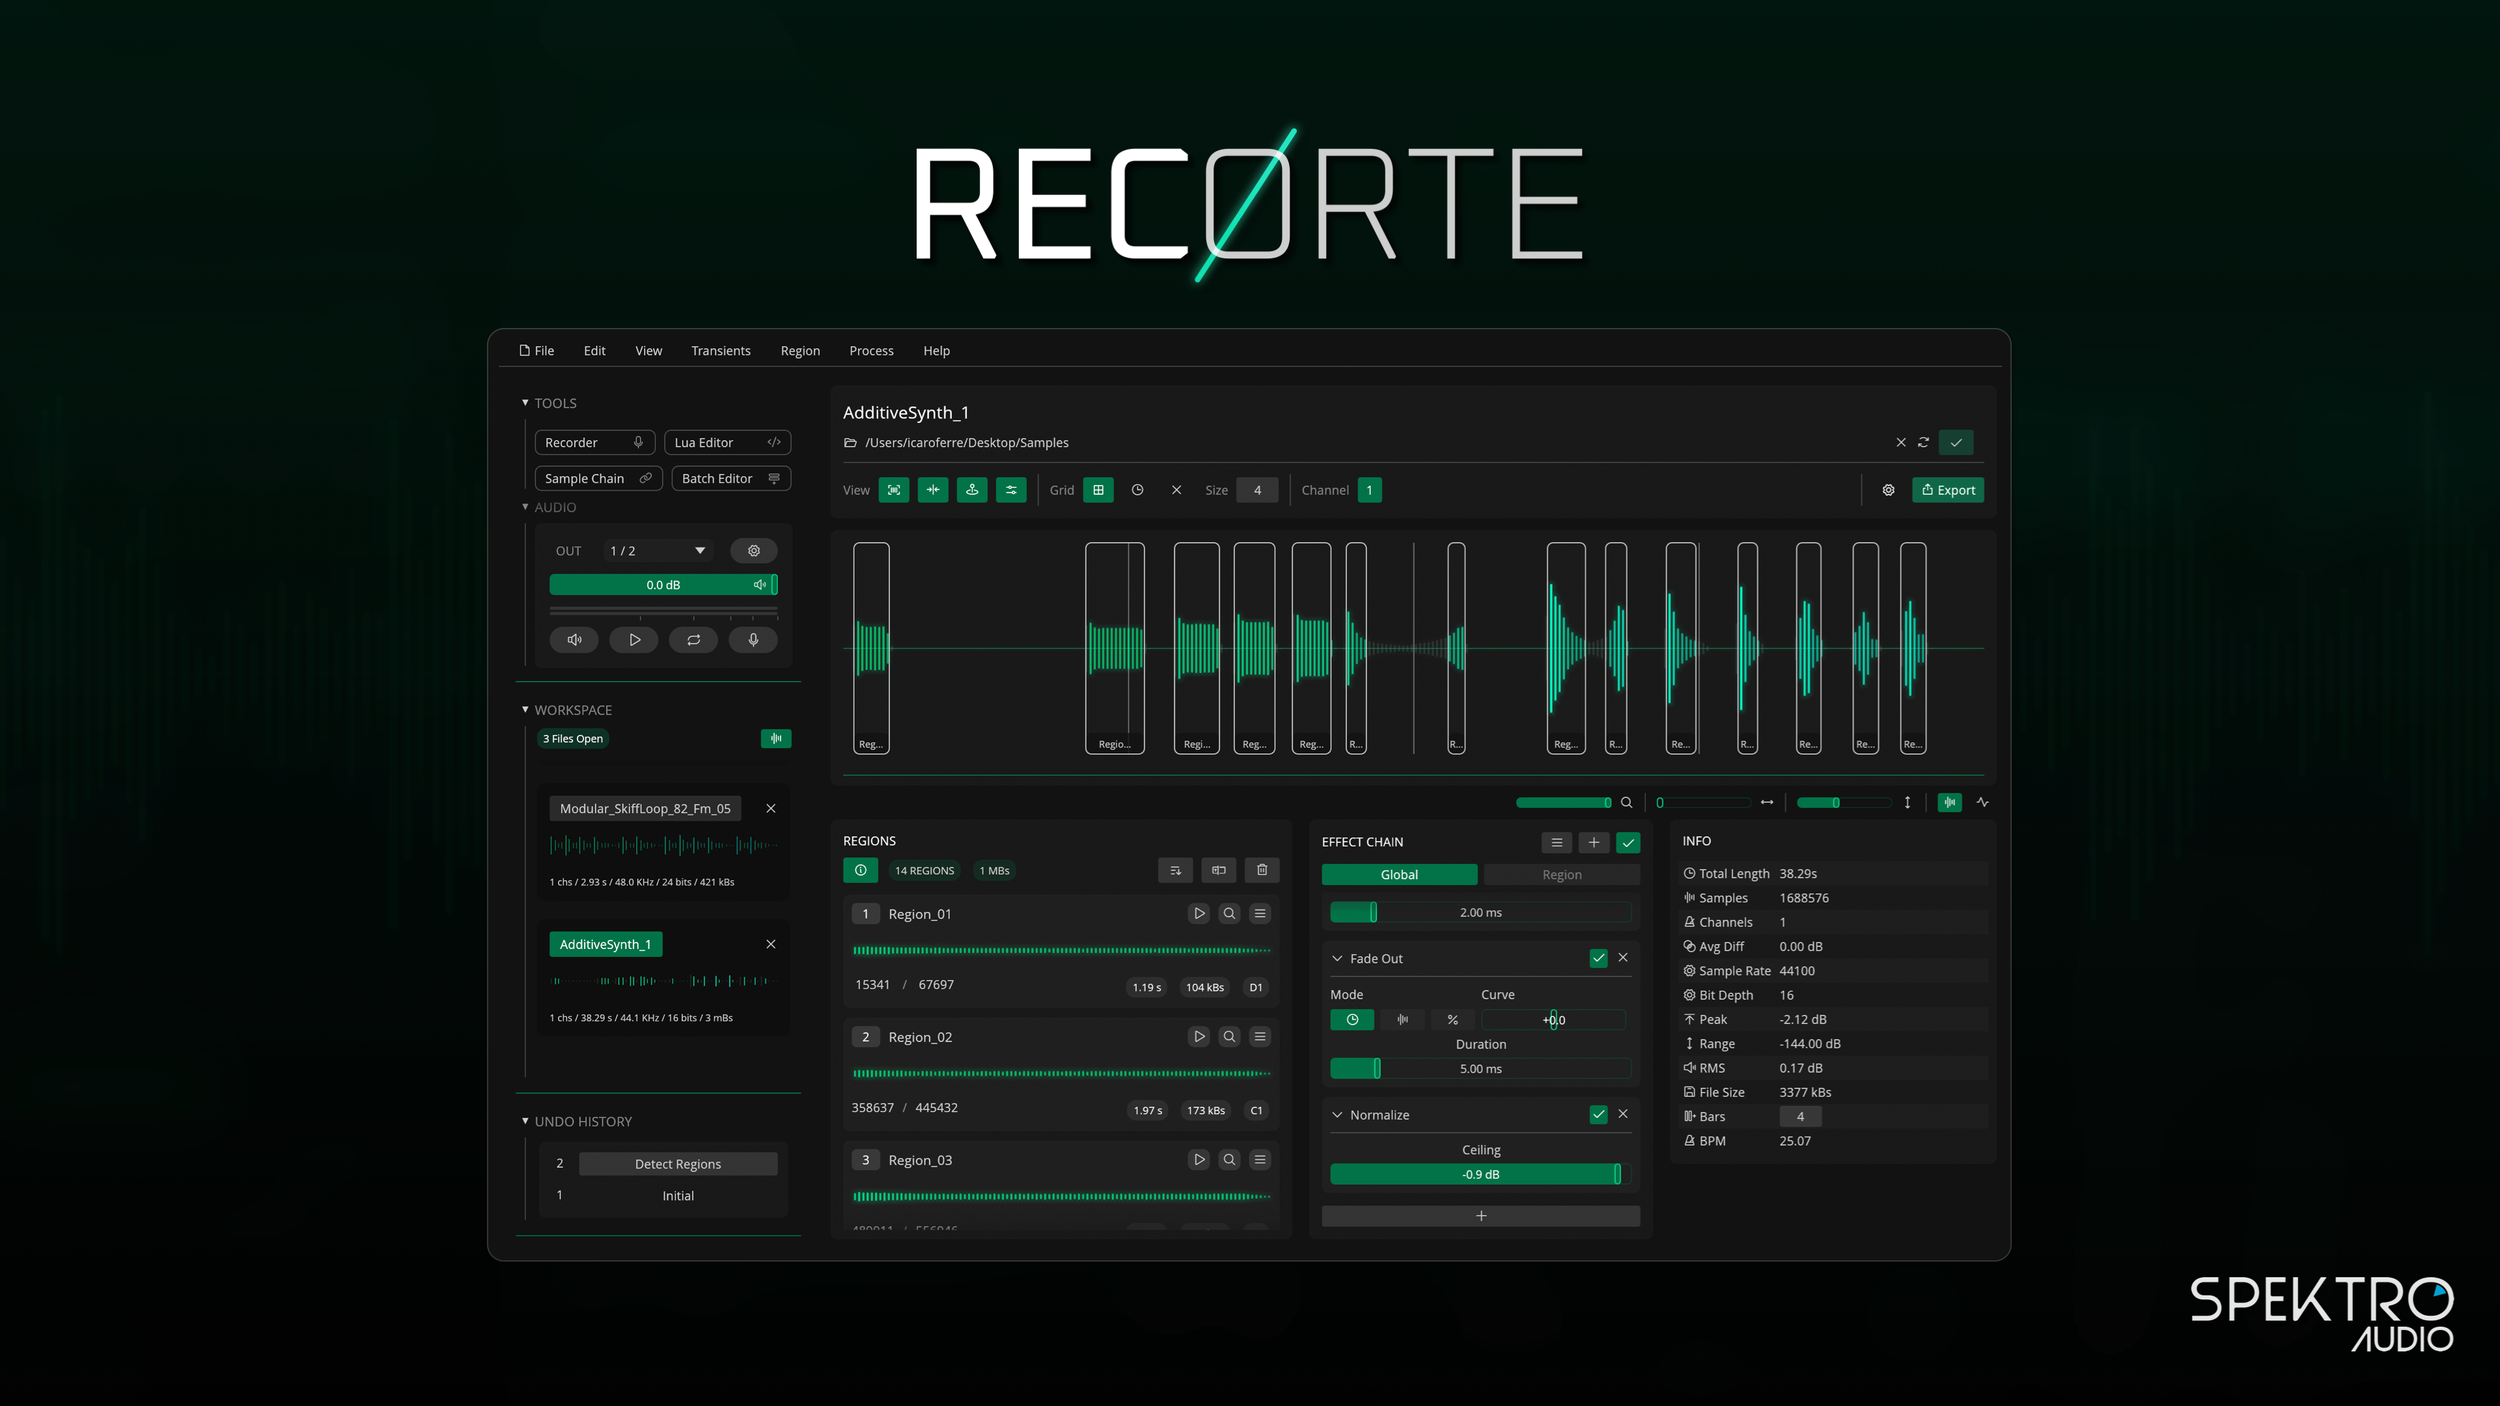
Task: Collapse the Normalize effect
Action: click(1337, 1114)
